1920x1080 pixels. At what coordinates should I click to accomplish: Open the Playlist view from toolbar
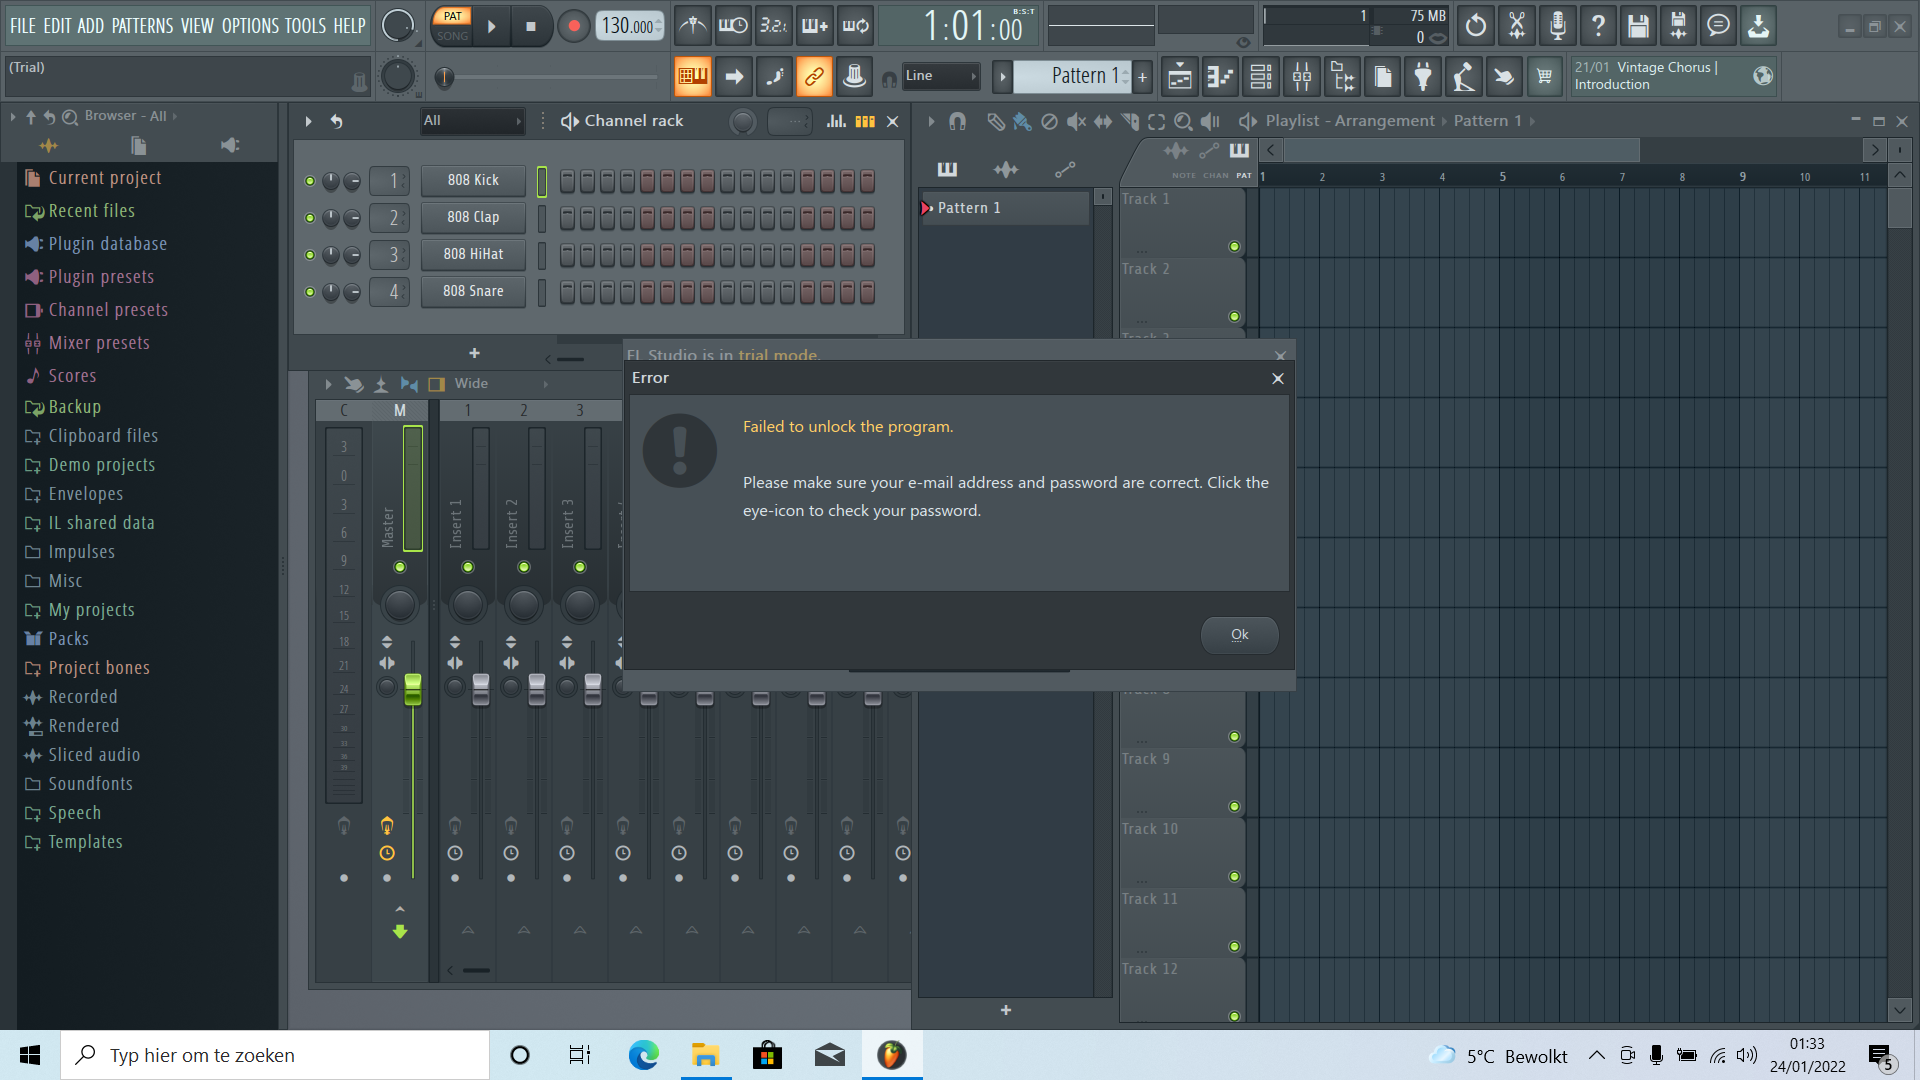1180,76
